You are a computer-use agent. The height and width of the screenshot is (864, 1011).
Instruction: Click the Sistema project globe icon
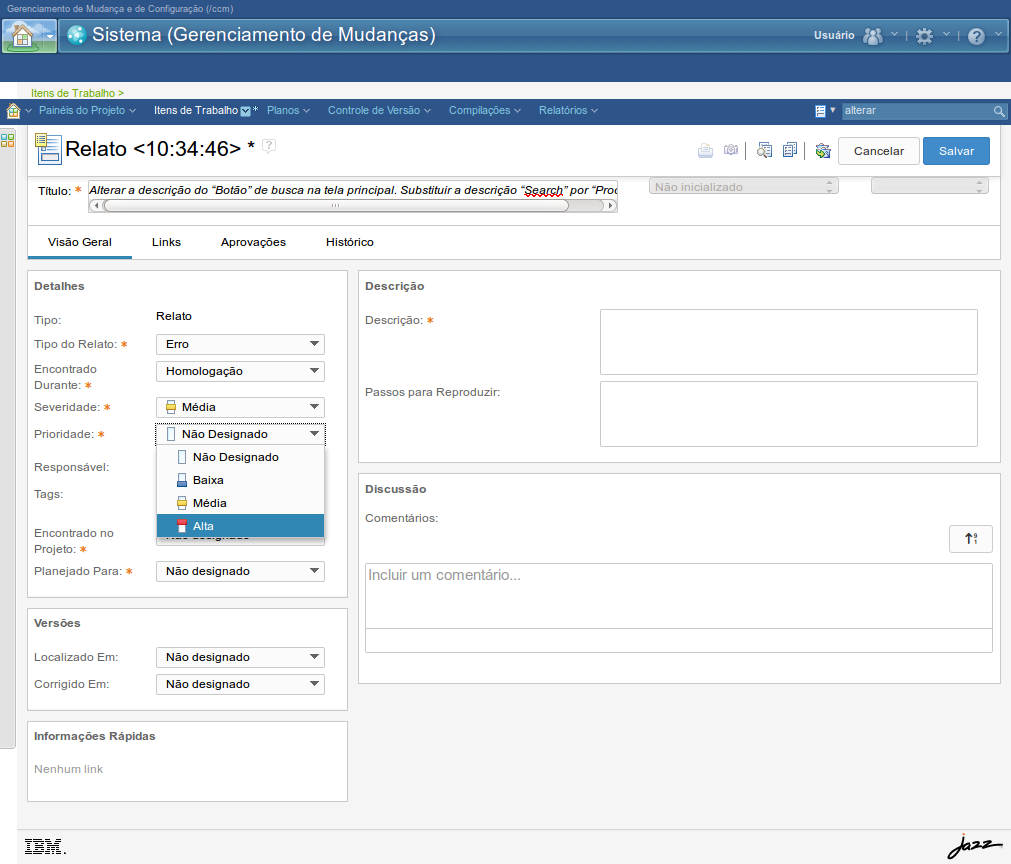(77, 35)
